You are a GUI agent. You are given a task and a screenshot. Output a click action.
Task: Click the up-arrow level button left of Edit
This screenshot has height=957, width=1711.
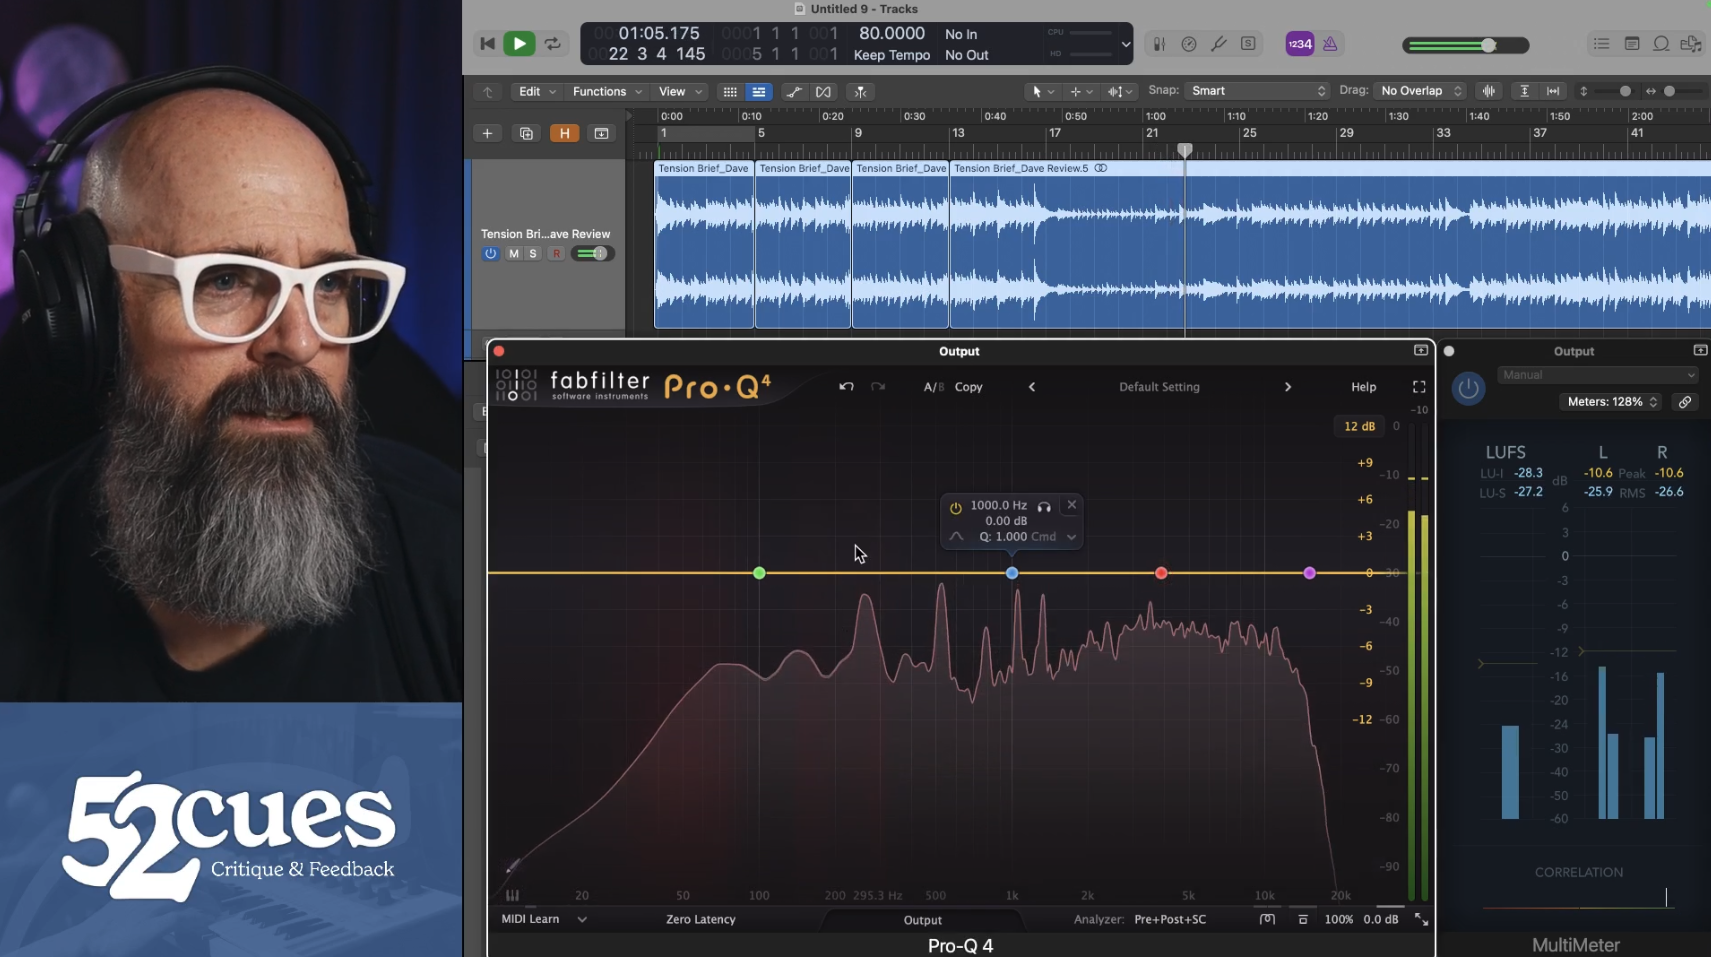pos(488,92)
